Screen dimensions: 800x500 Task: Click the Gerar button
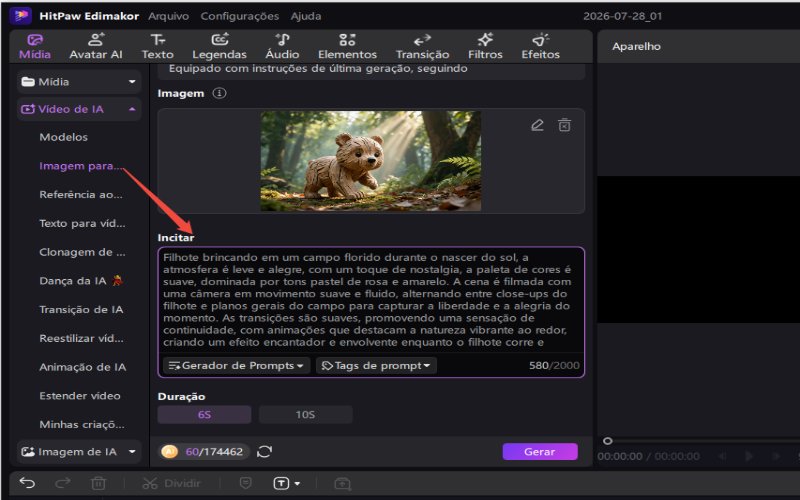(540, 452)
